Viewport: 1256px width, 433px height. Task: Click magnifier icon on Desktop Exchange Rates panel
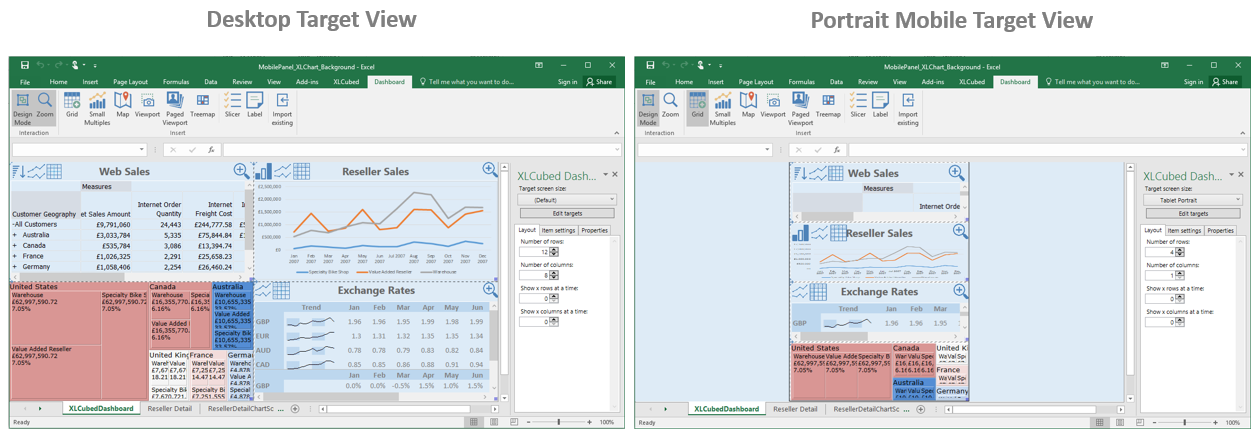(x=490, y=289)
